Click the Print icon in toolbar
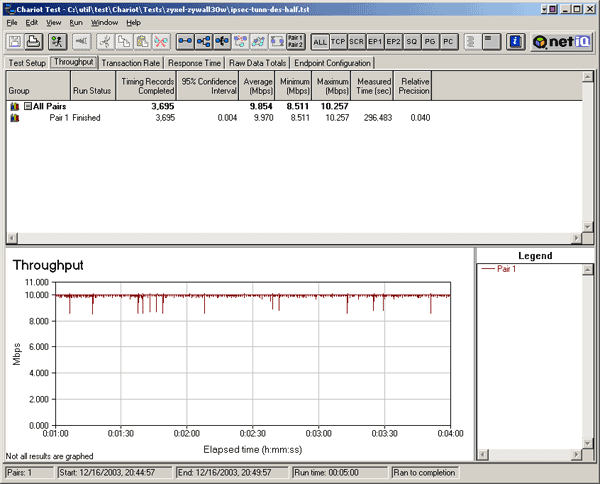Image resolution: width=600 pixels, height=484 pixels. click(x=34, y=42)
